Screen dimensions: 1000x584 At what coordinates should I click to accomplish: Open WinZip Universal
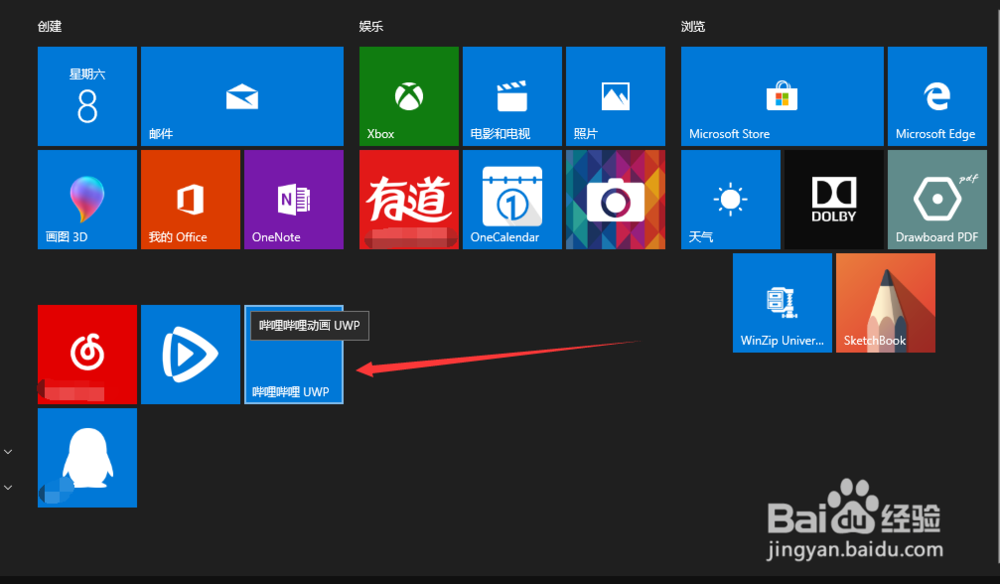782,302
